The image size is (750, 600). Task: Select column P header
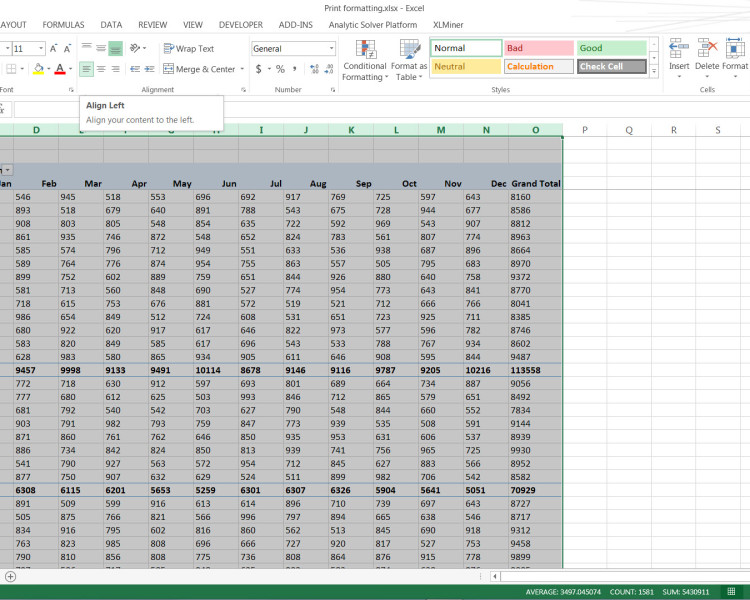[x=584, y=130]
